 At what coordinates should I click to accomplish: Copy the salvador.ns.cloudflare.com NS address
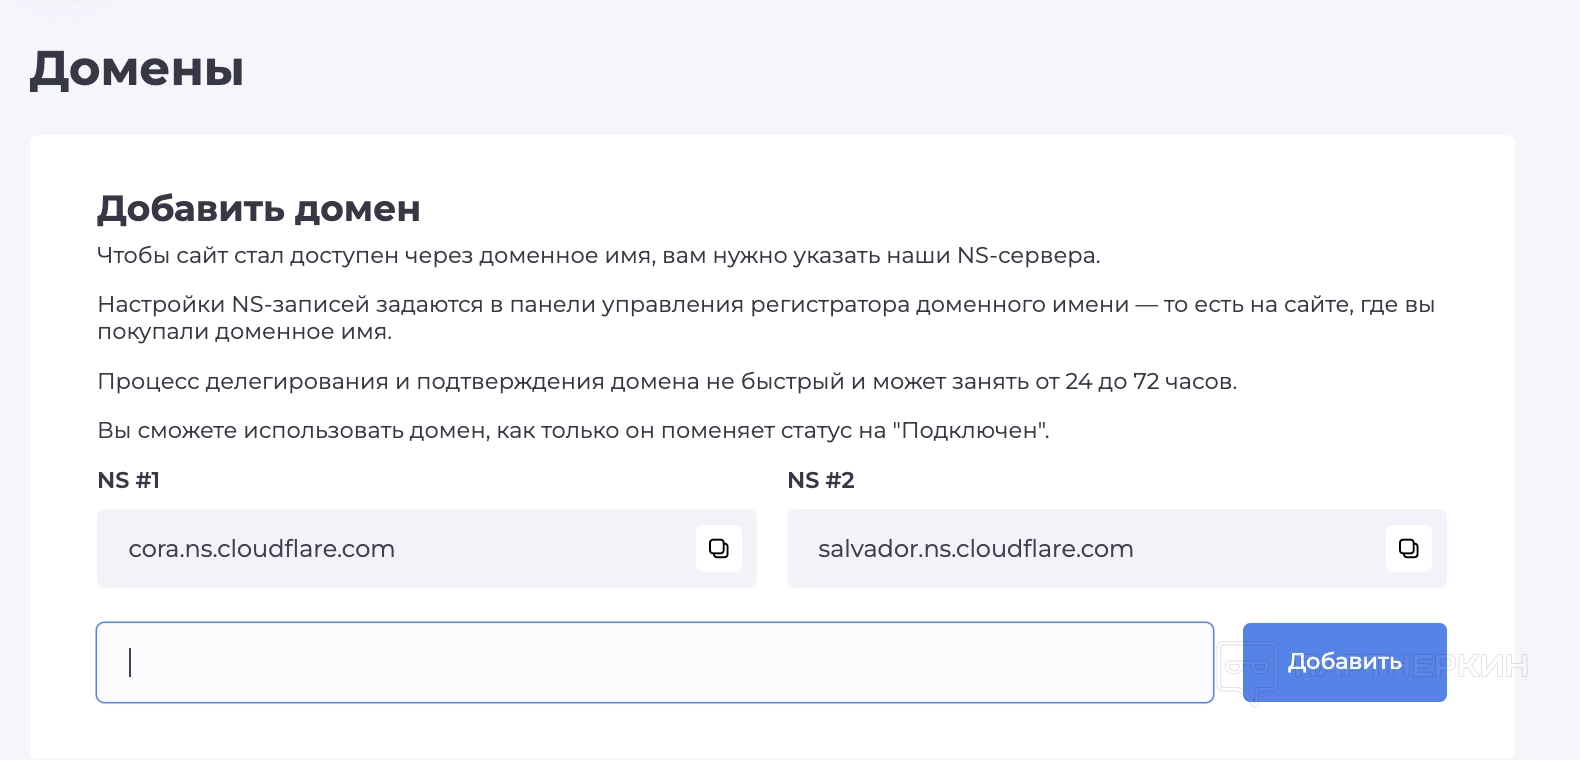[1408, 548]
